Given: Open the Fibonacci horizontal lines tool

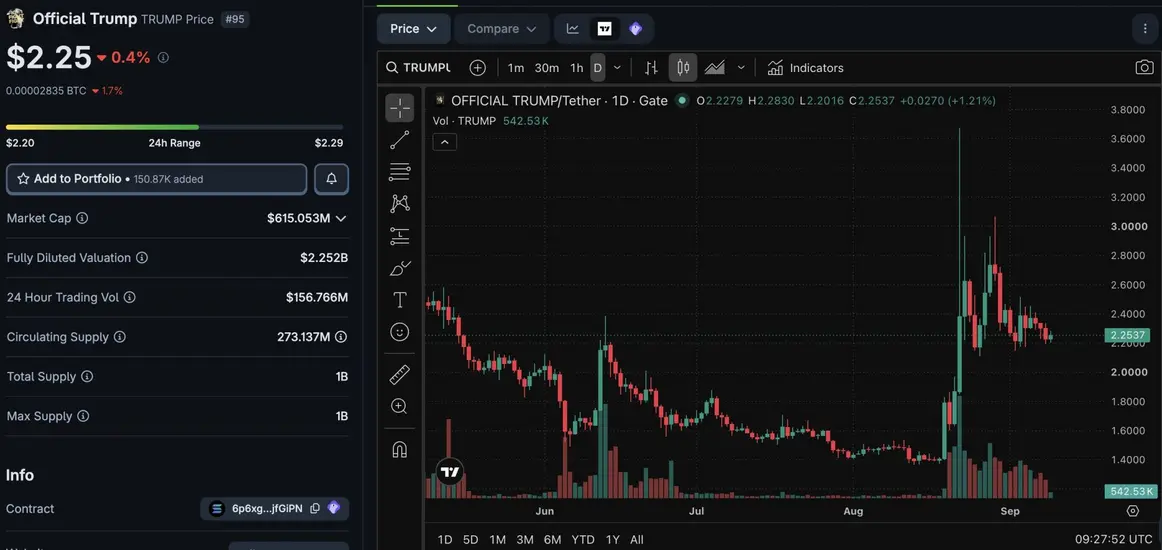Looking at the screenshot, I should pos(399,172).
